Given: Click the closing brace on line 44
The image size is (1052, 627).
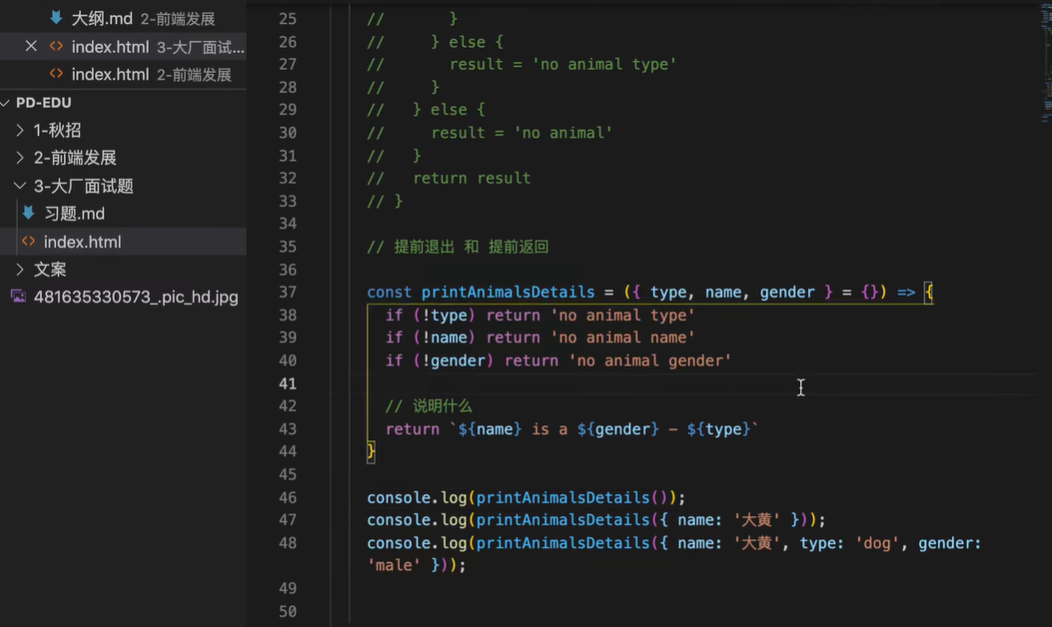Looking at the screenshot, I should (x=370, y=451).
